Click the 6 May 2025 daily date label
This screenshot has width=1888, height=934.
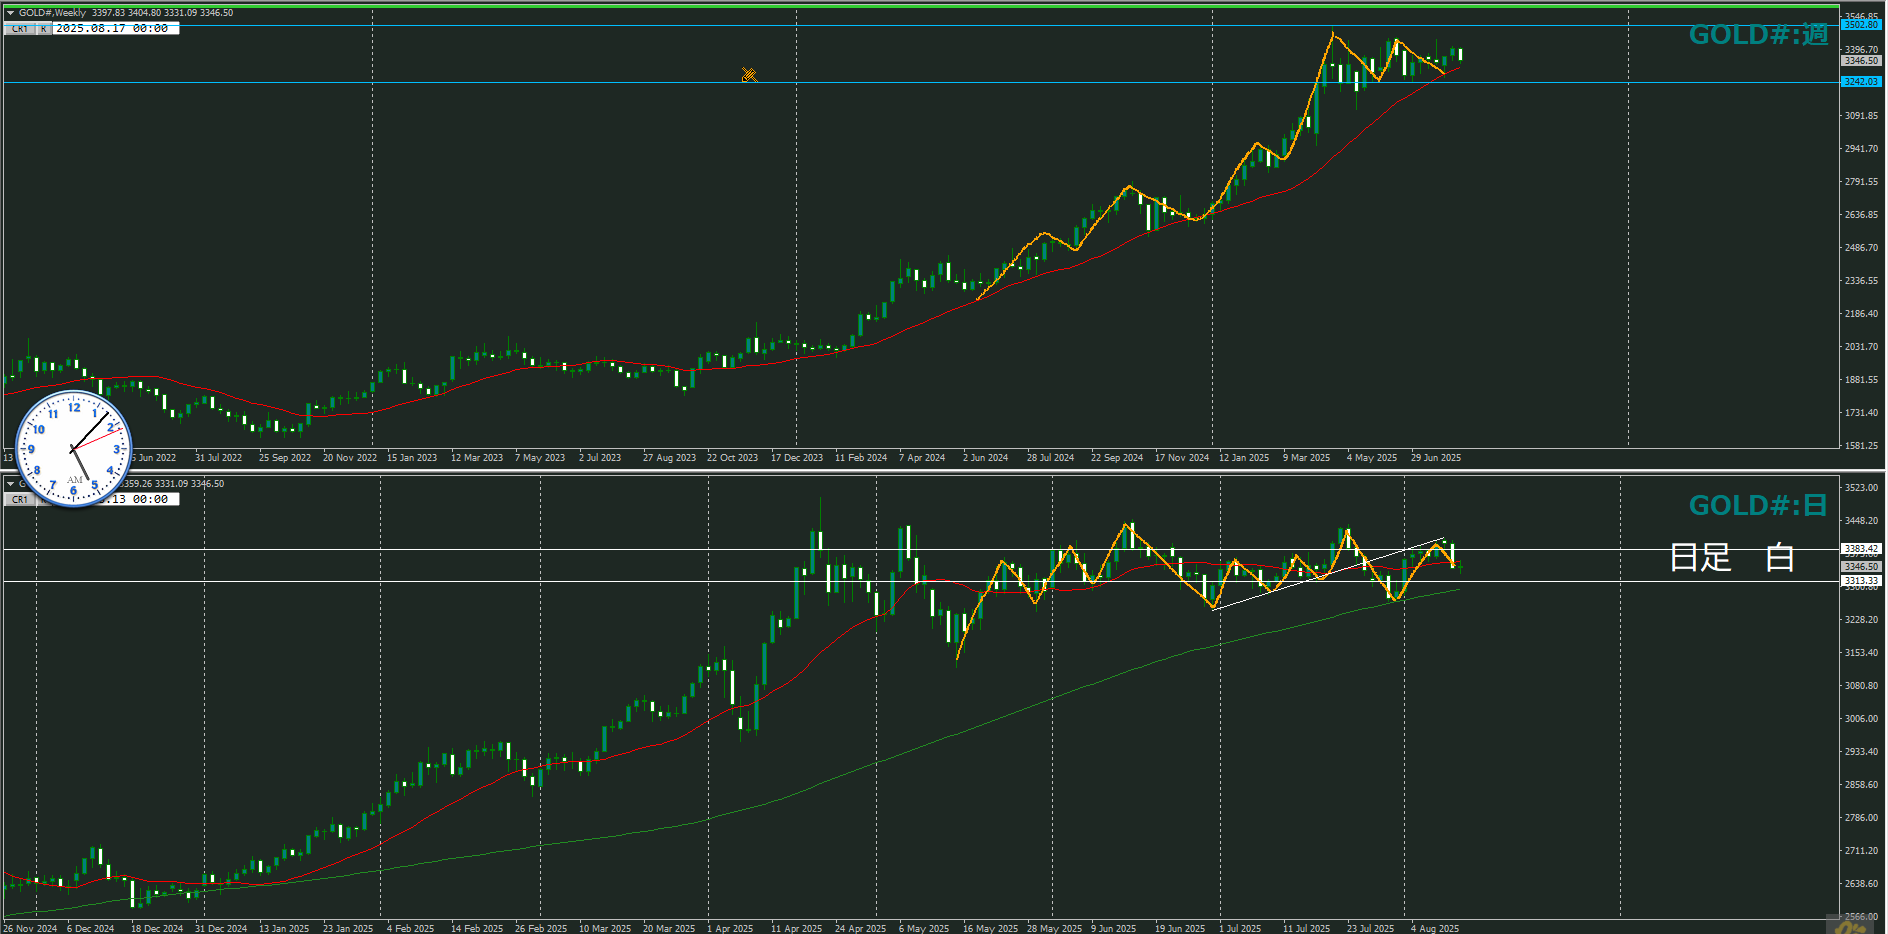tap(924, 929)
